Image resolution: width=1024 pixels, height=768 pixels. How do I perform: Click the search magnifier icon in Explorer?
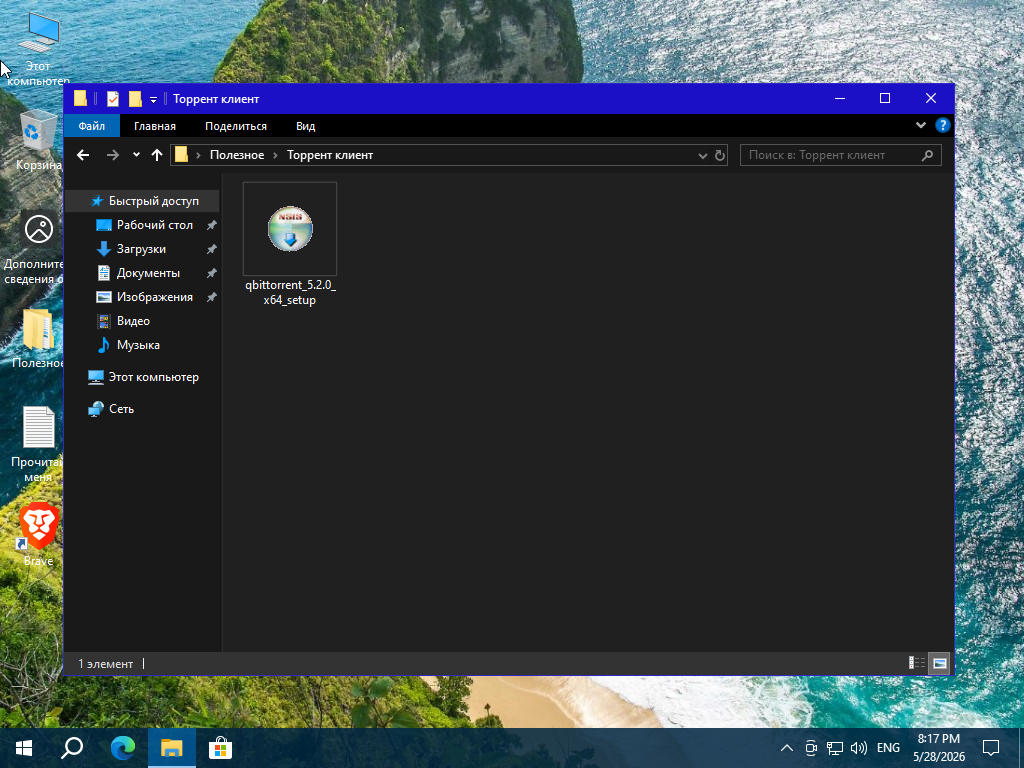point(927,155)
